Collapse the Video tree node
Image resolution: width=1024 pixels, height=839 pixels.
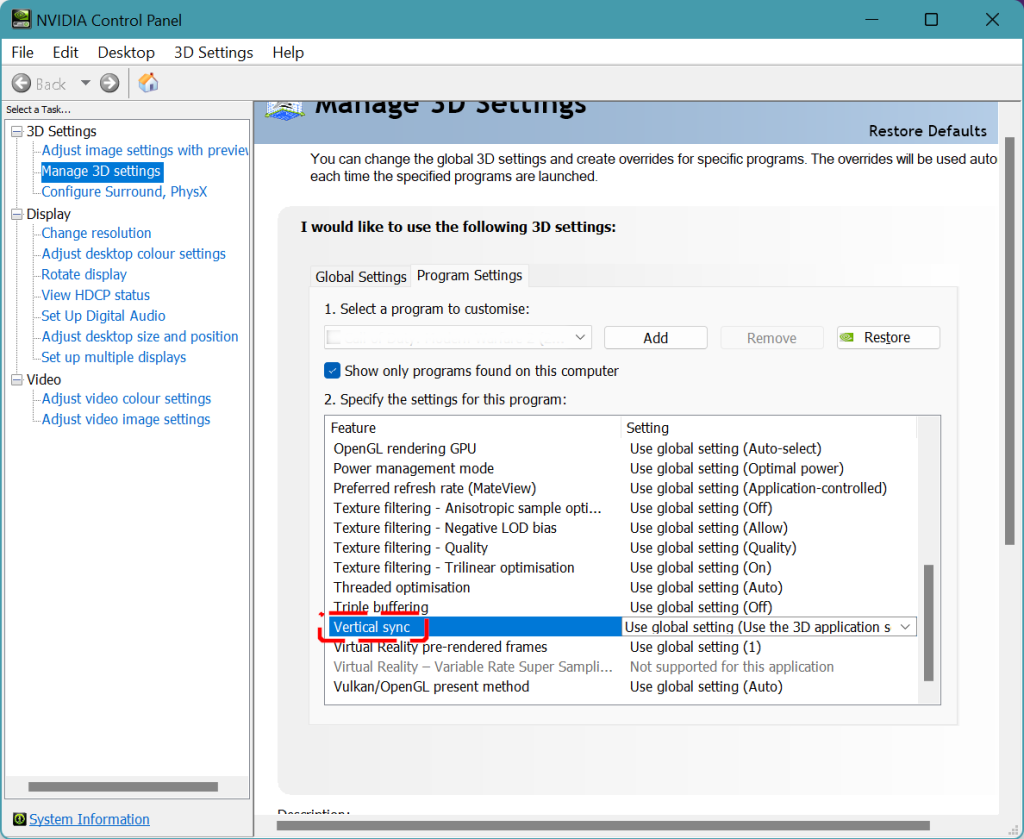pos(17,379)
